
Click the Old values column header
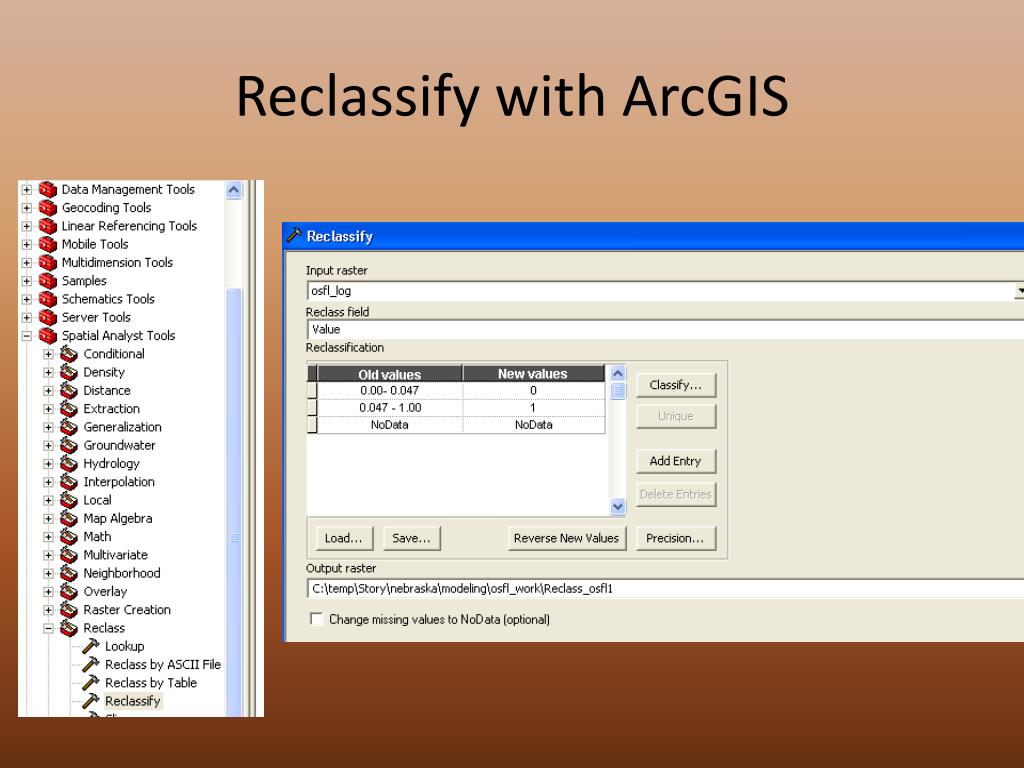click(x=390, y=374)
